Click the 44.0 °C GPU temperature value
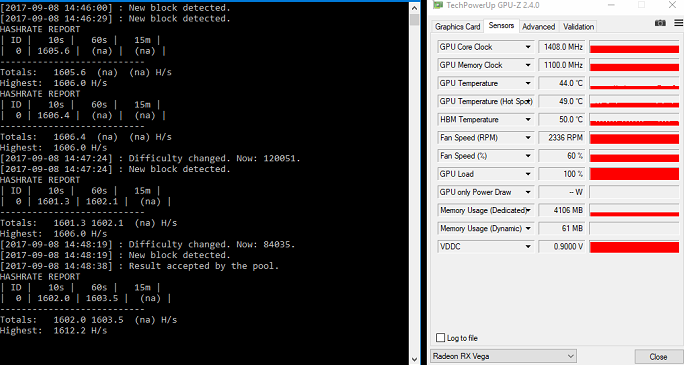 pyautogui.click(x=562, y=83)
